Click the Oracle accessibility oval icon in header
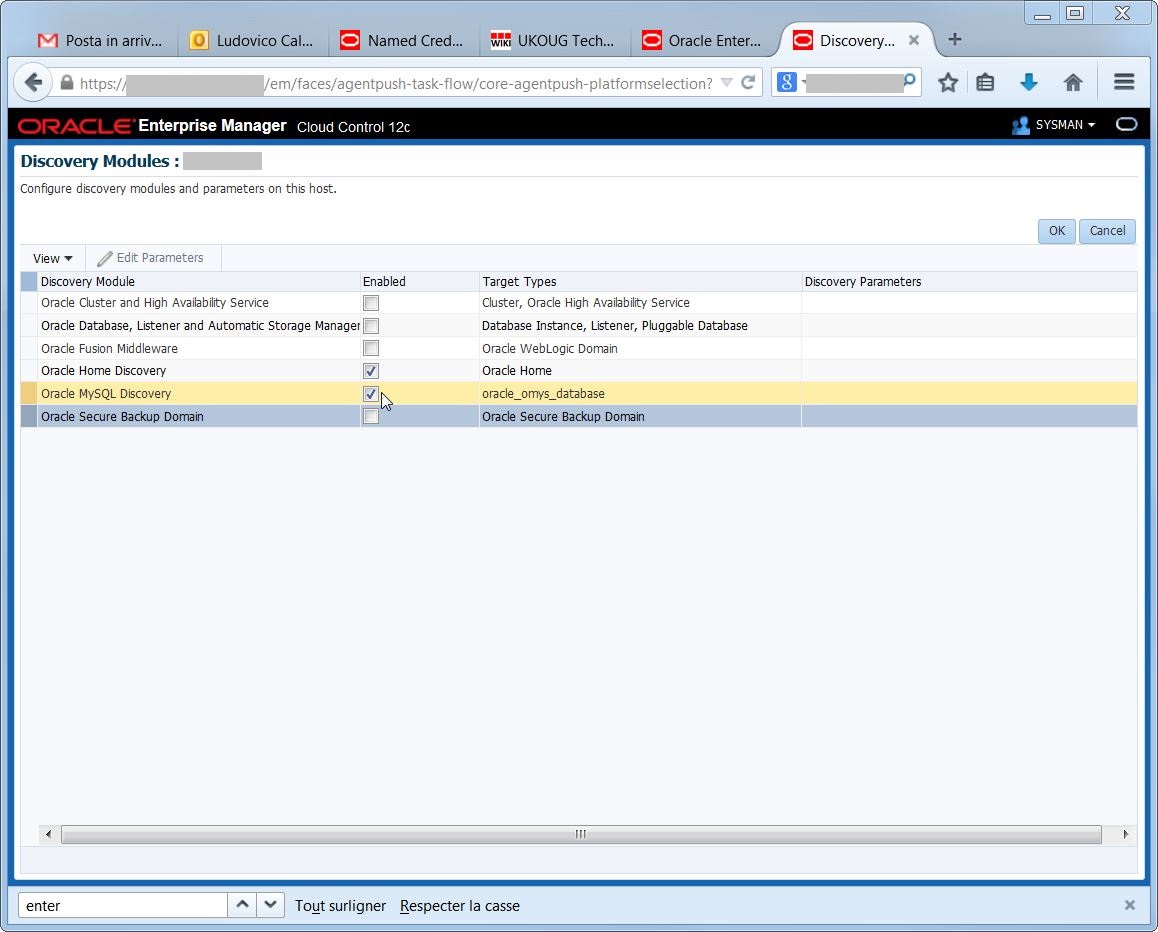The width and height of the screenshot is (1158, 932). pyautogui.click(x=1126, y=124)
